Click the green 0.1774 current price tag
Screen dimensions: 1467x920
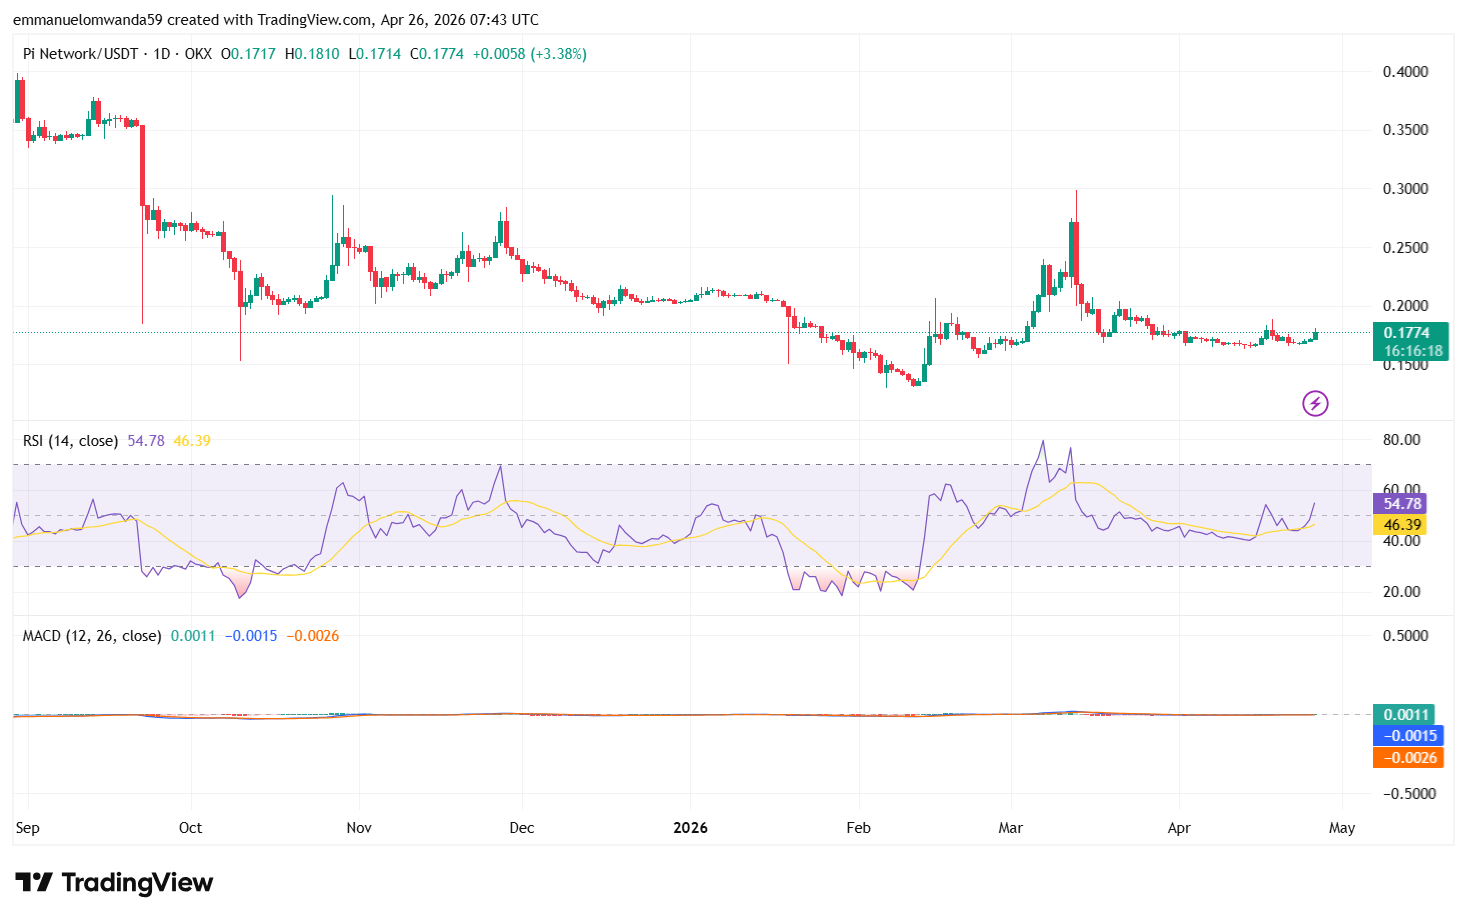[x=1410, y=333]
